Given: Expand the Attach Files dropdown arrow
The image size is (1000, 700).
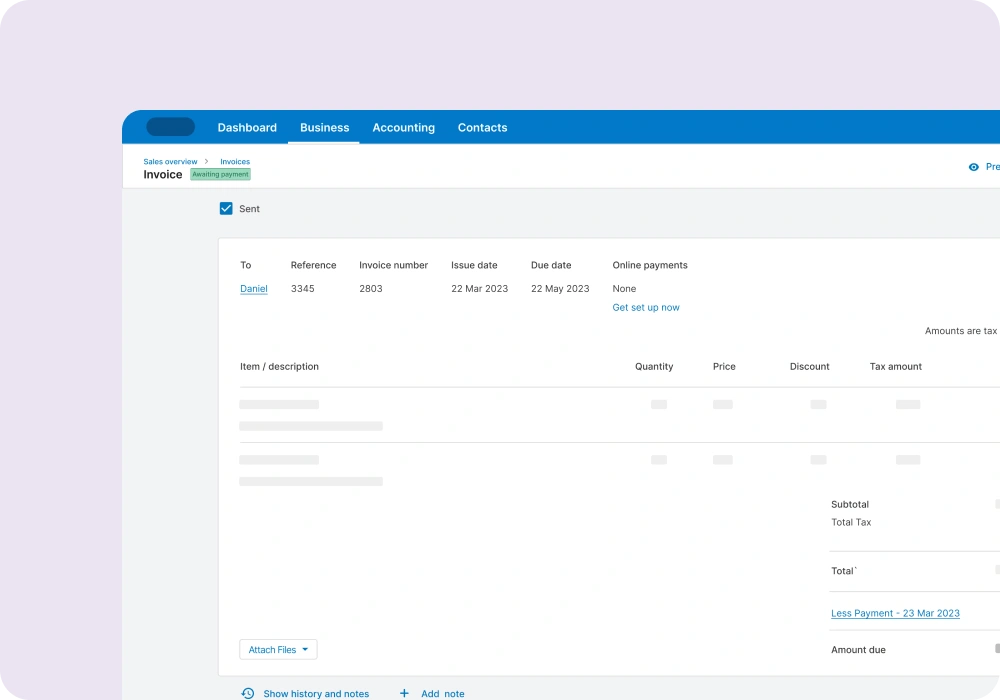Looking at the screenshot, I should point(305,650).
